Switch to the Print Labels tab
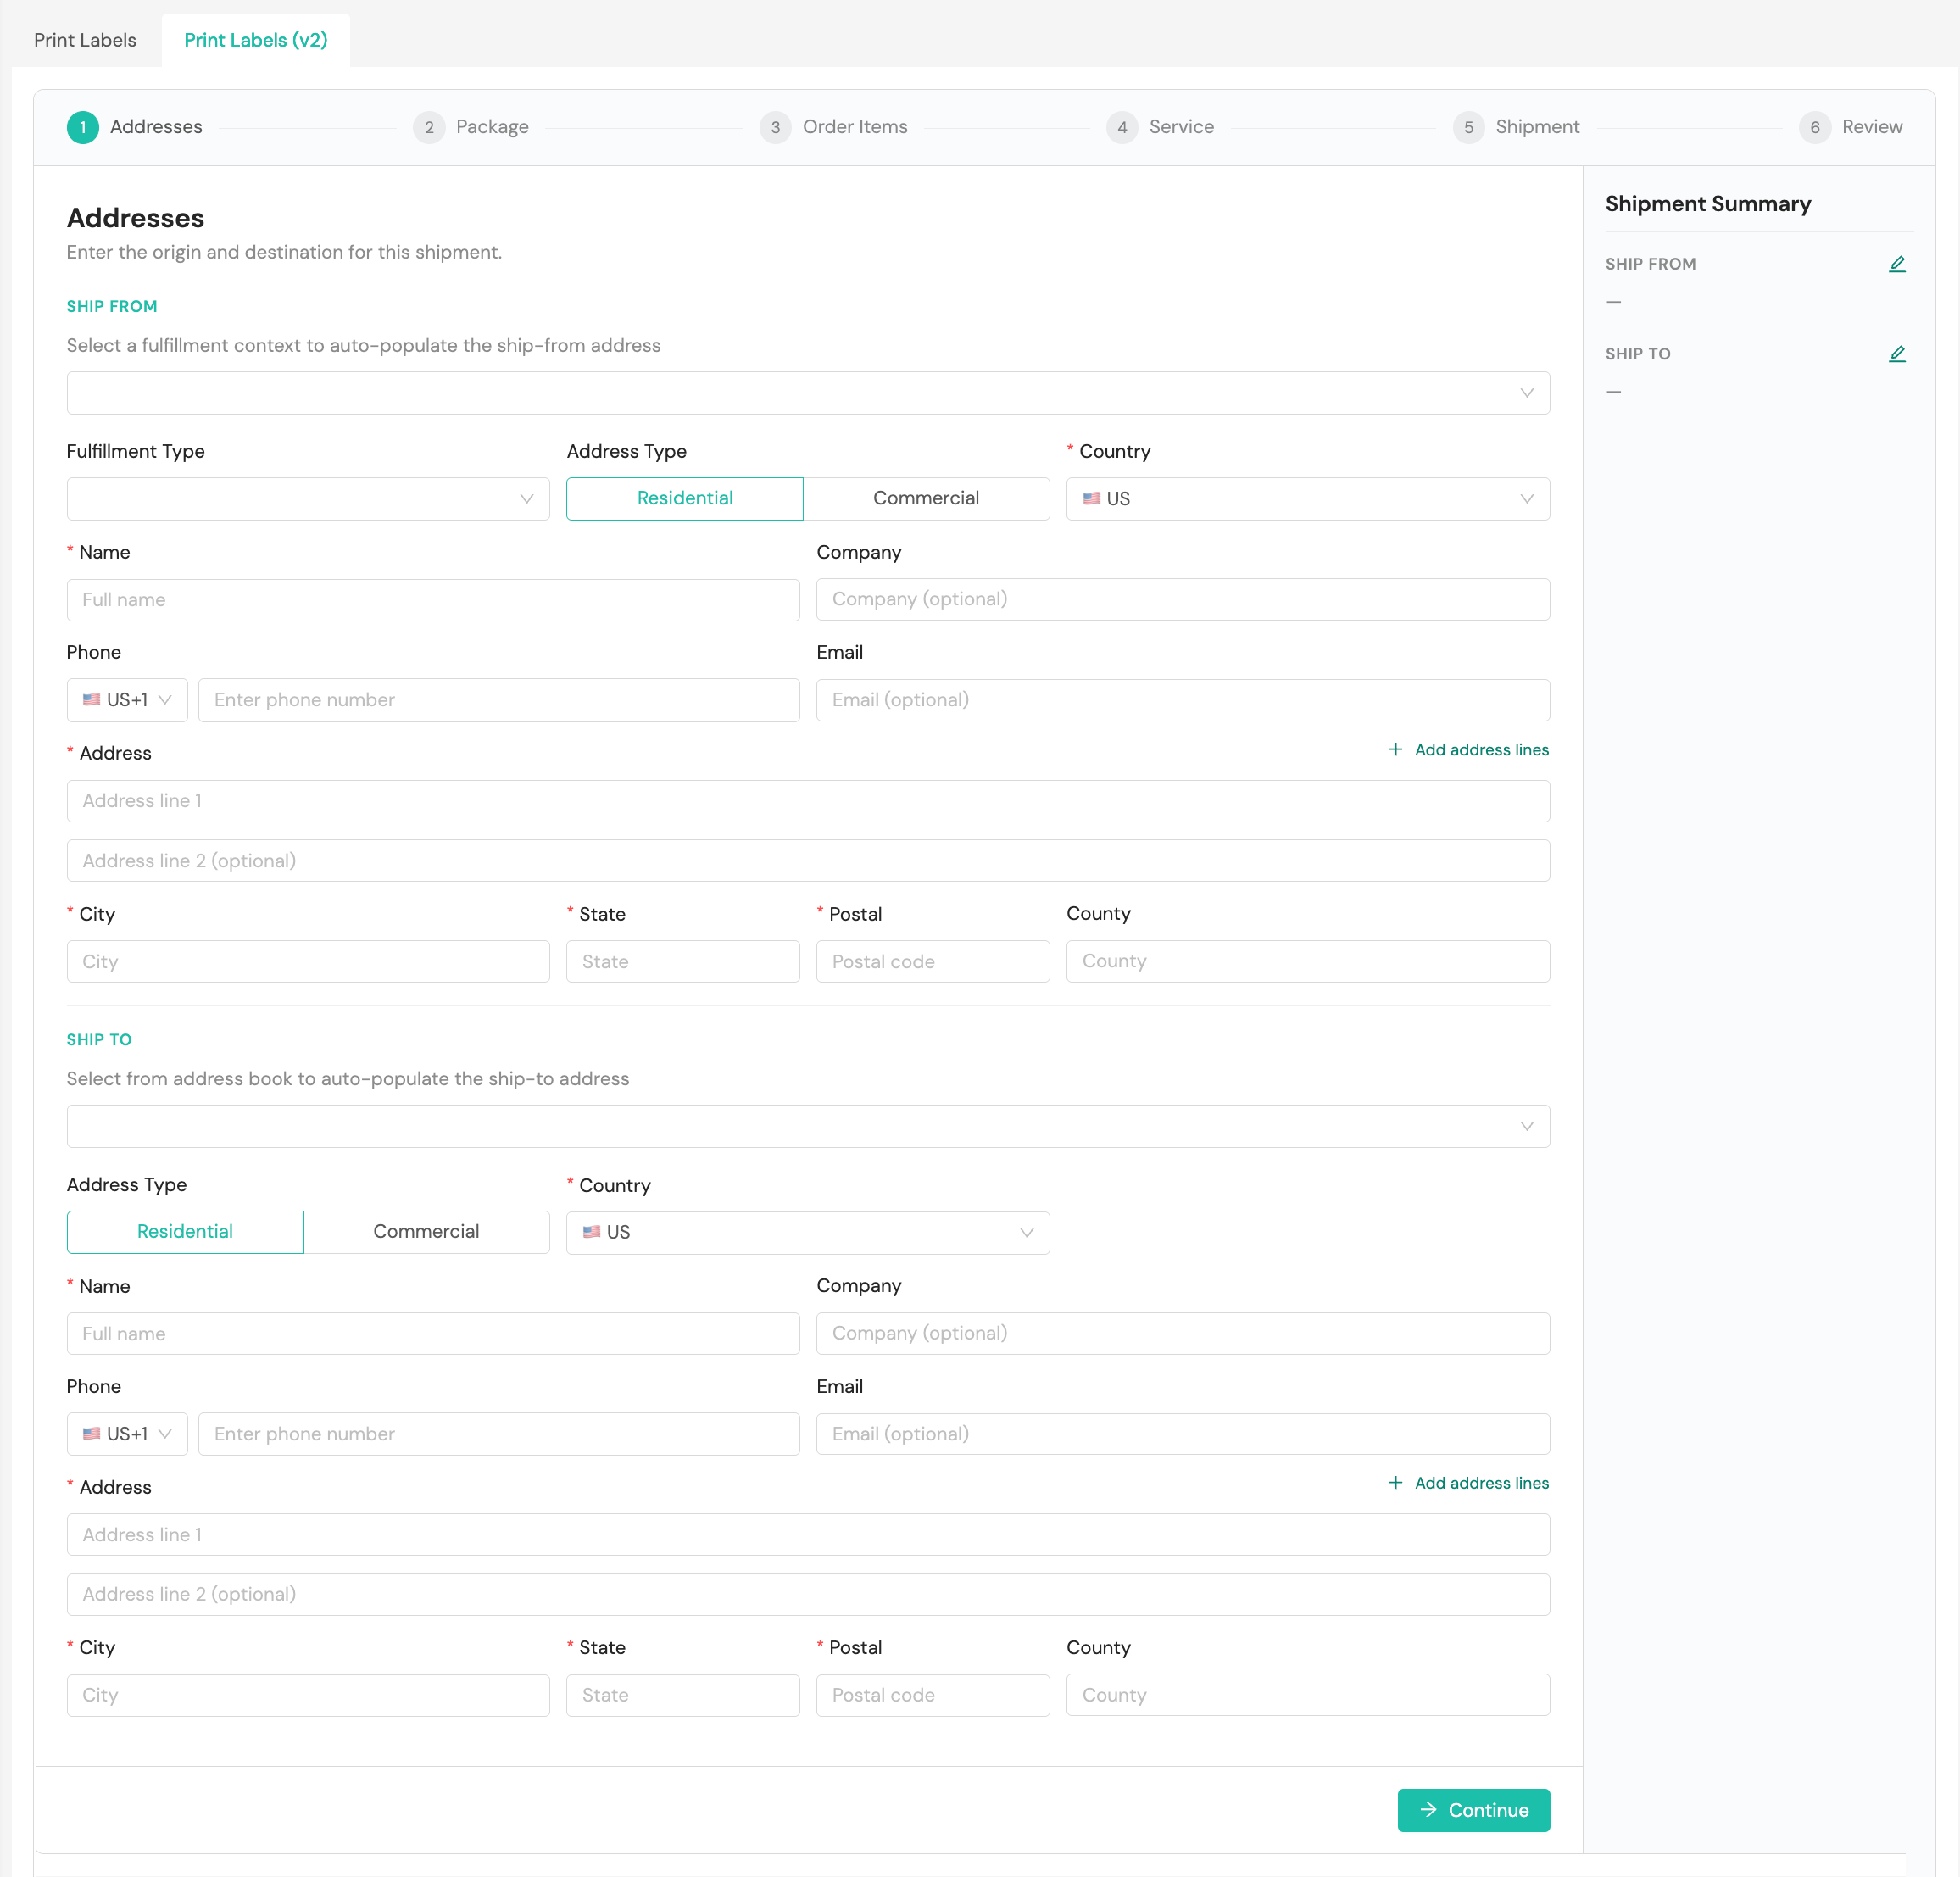The height and width of the screenshot is (1877, 1960). tap(85, 40)
